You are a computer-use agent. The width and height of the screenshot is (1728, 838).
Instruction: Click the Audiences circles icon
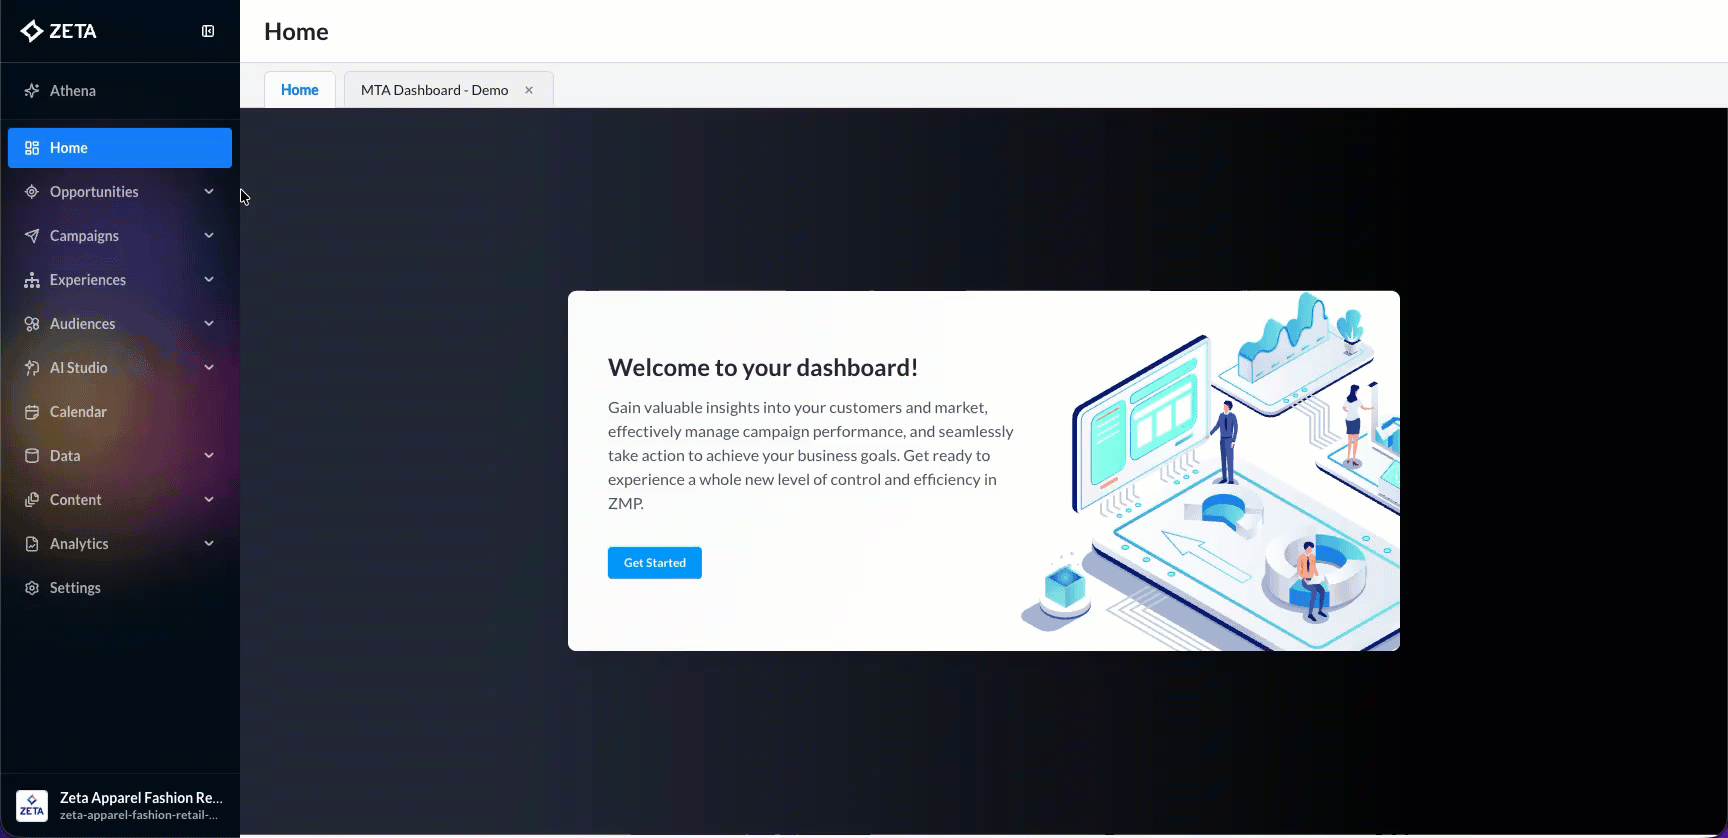32,324
